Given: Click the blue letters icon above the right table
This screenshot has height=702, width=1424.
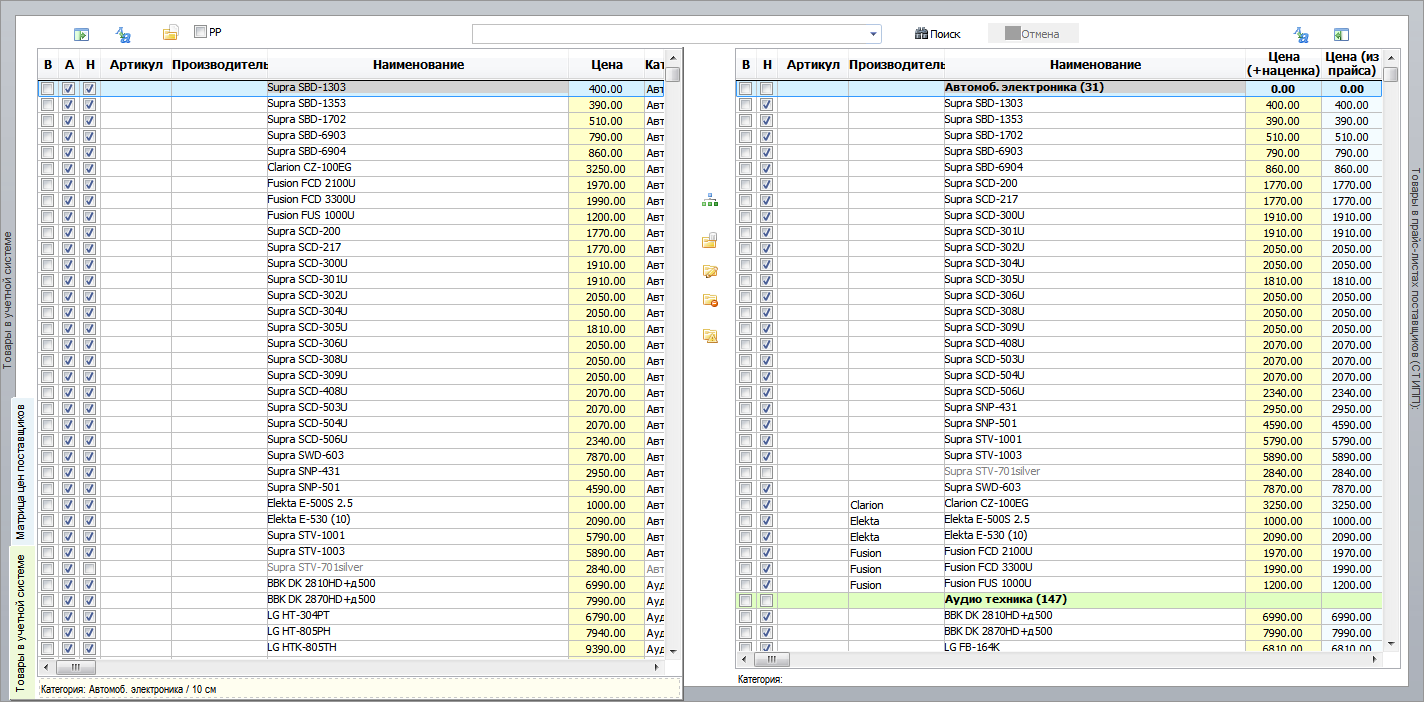Looking at the screenshot, I should (1301, 35).
